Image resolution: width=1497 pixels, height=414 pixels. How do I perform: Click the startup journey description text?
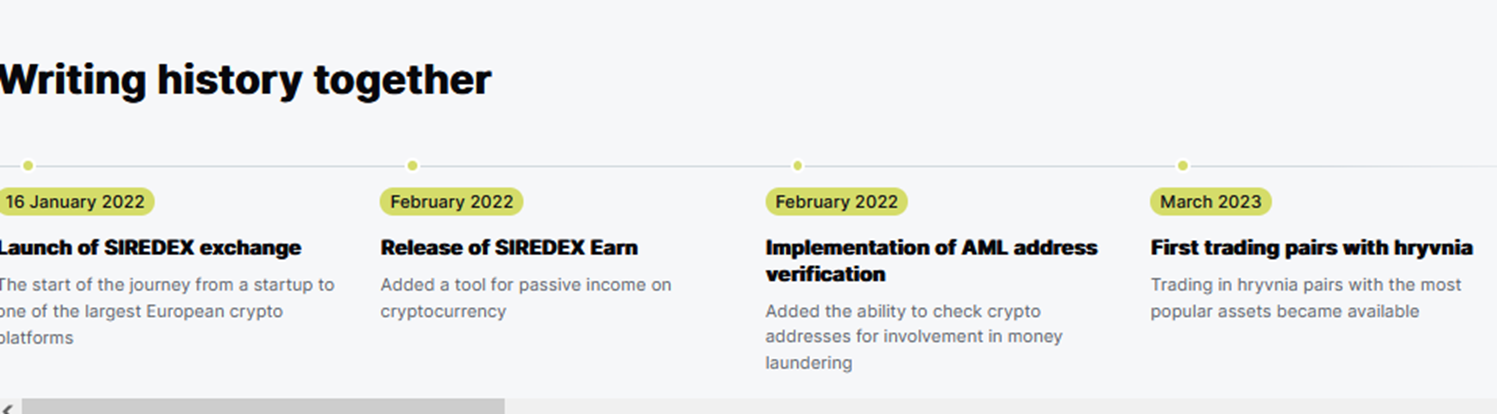pyautogui.click(x=167, y=311)
